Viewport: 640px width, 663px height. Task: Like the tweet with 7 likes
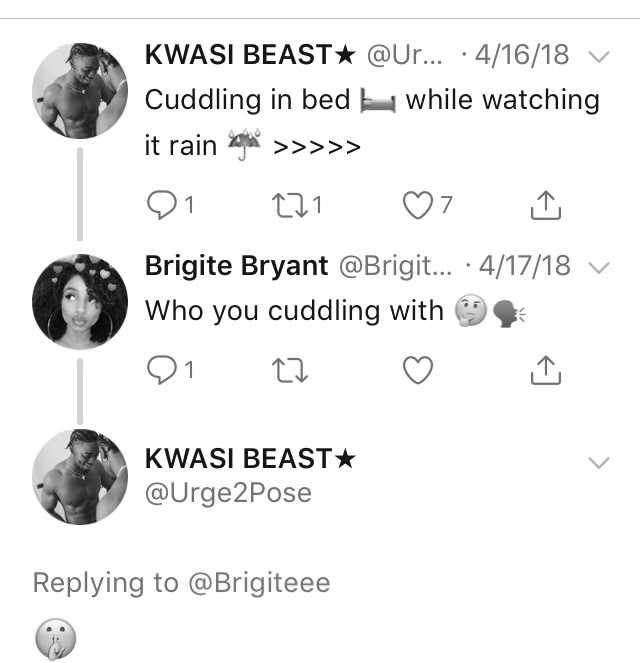click(x=418, y=205)
